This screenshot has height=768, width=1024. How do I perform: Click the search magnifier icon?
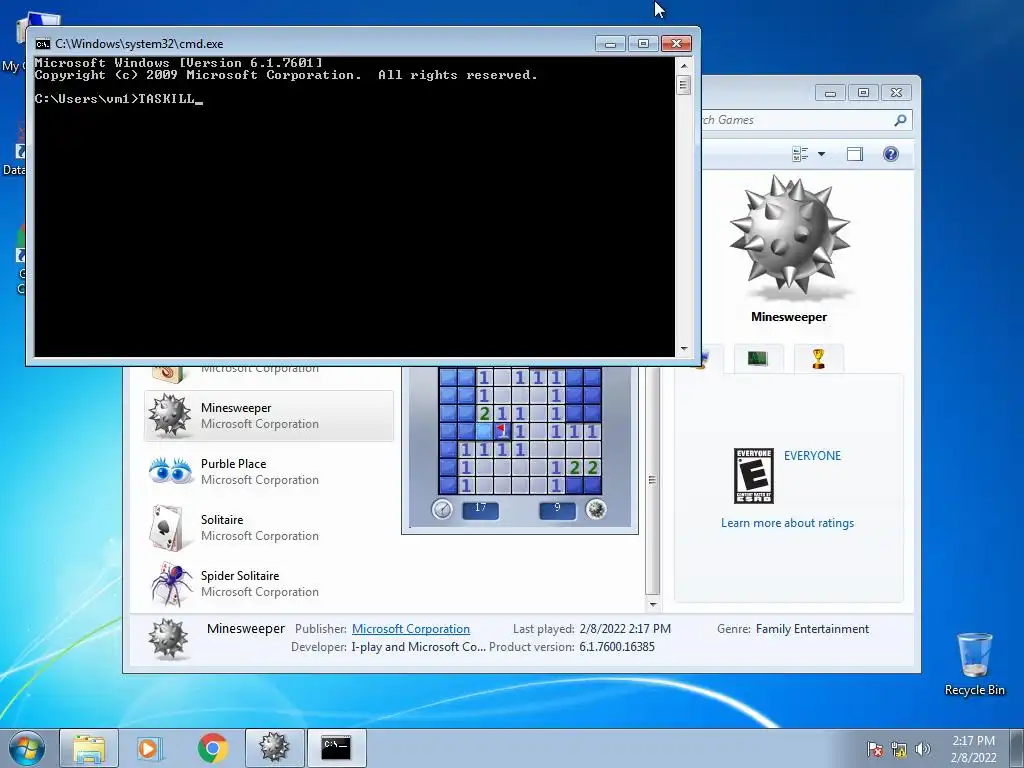click(901, 120)
